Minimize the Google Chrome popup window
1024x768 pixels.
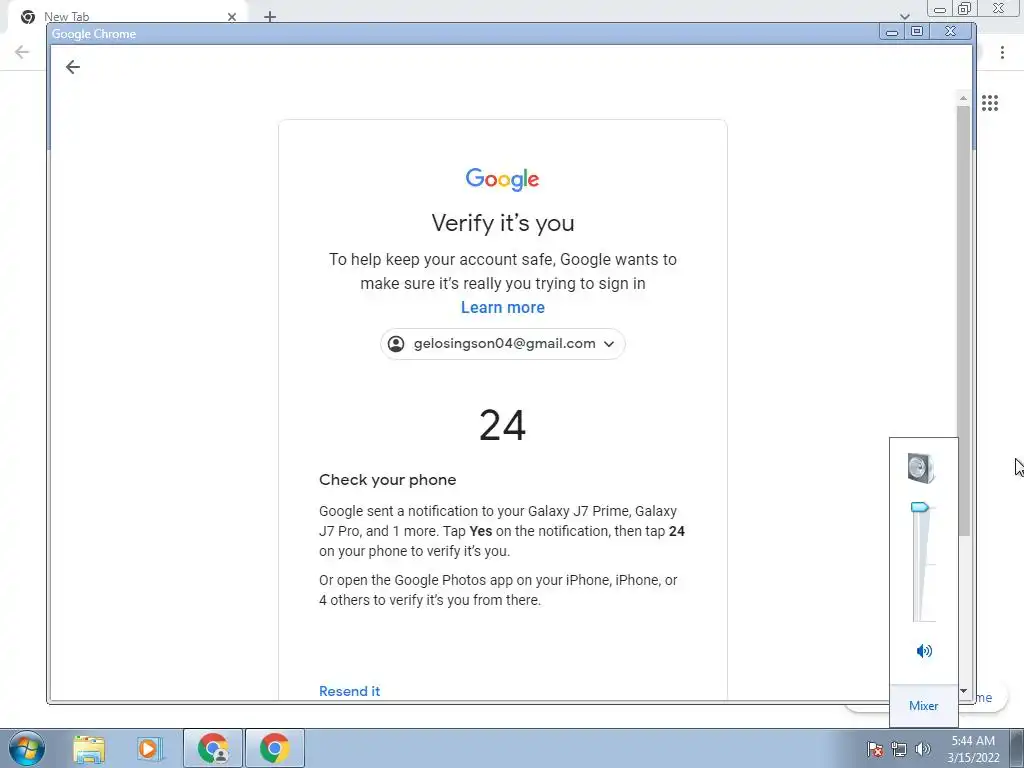(891, 31)
